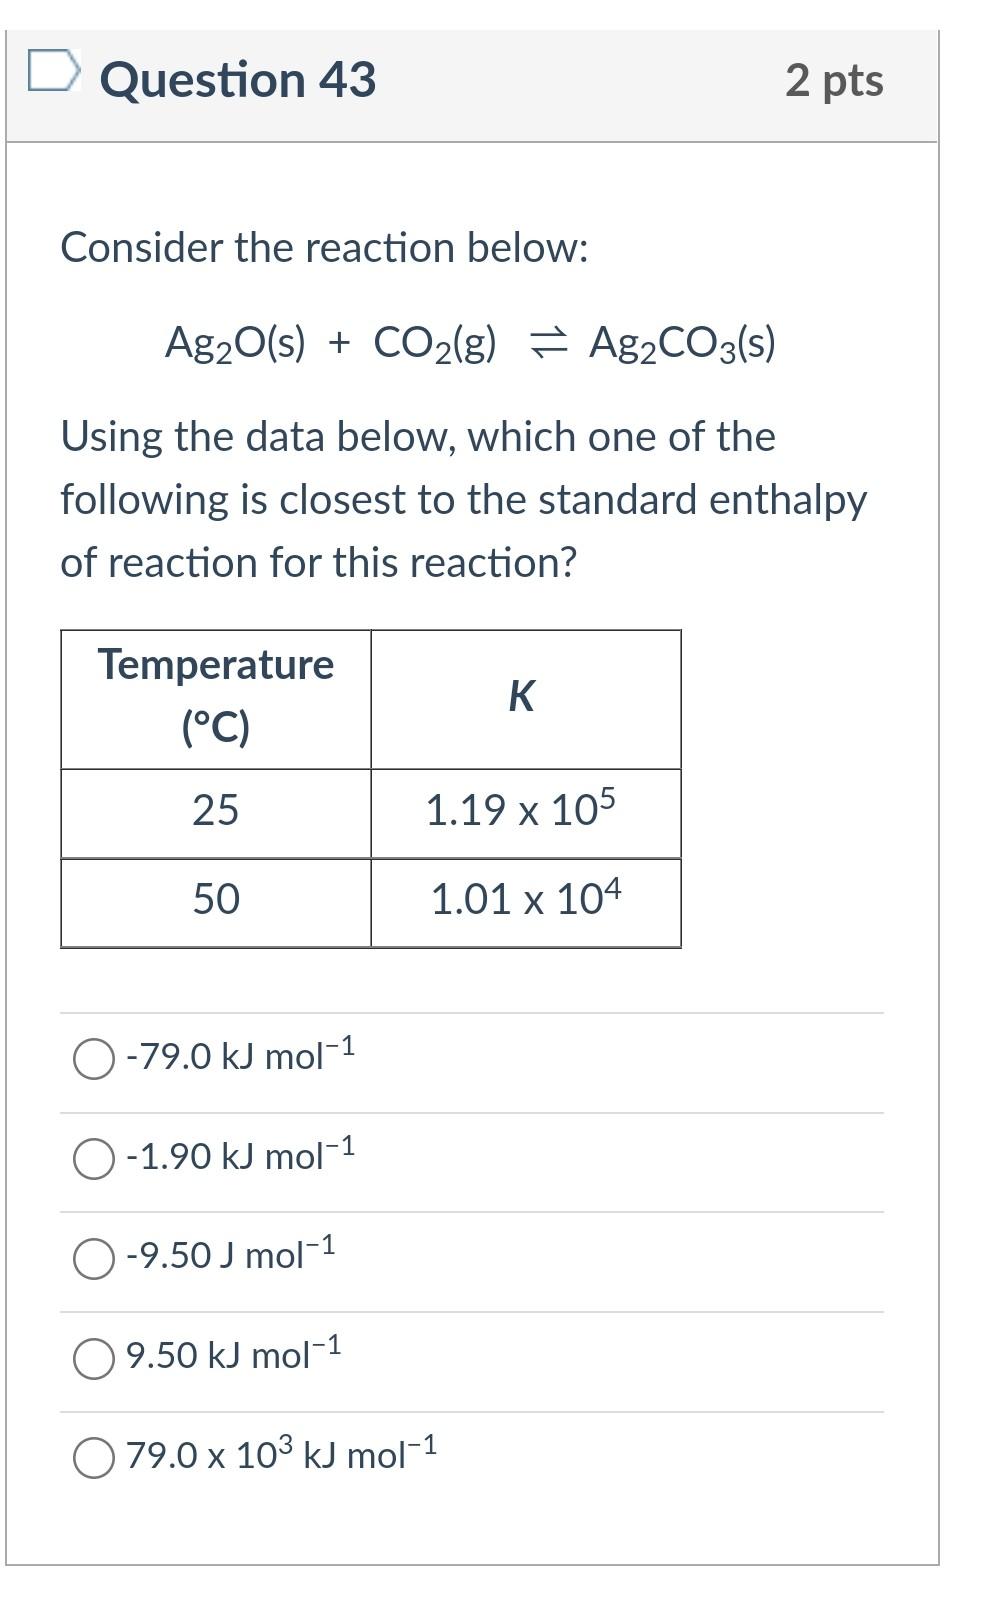
Task: Select the 9.50 kJ mol⁻¹ answer
Action: coord(93,1356)
